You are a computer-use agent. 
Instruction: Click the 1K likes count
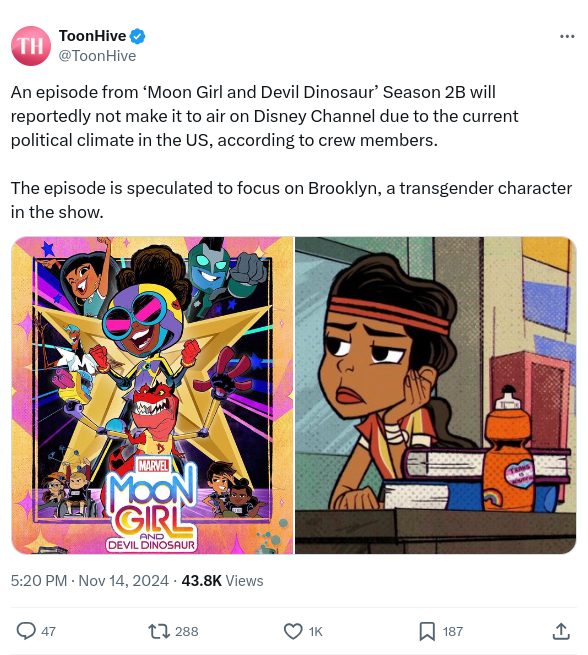click(x=316, y=631)
